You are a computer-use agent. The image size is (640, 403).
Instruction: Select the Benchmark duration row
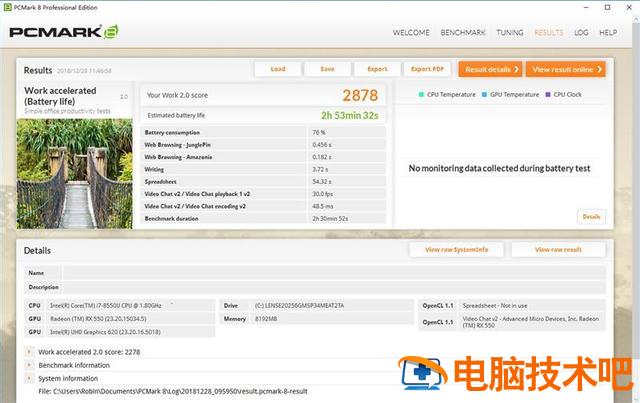pyautogui.click(x=263, y=218)
